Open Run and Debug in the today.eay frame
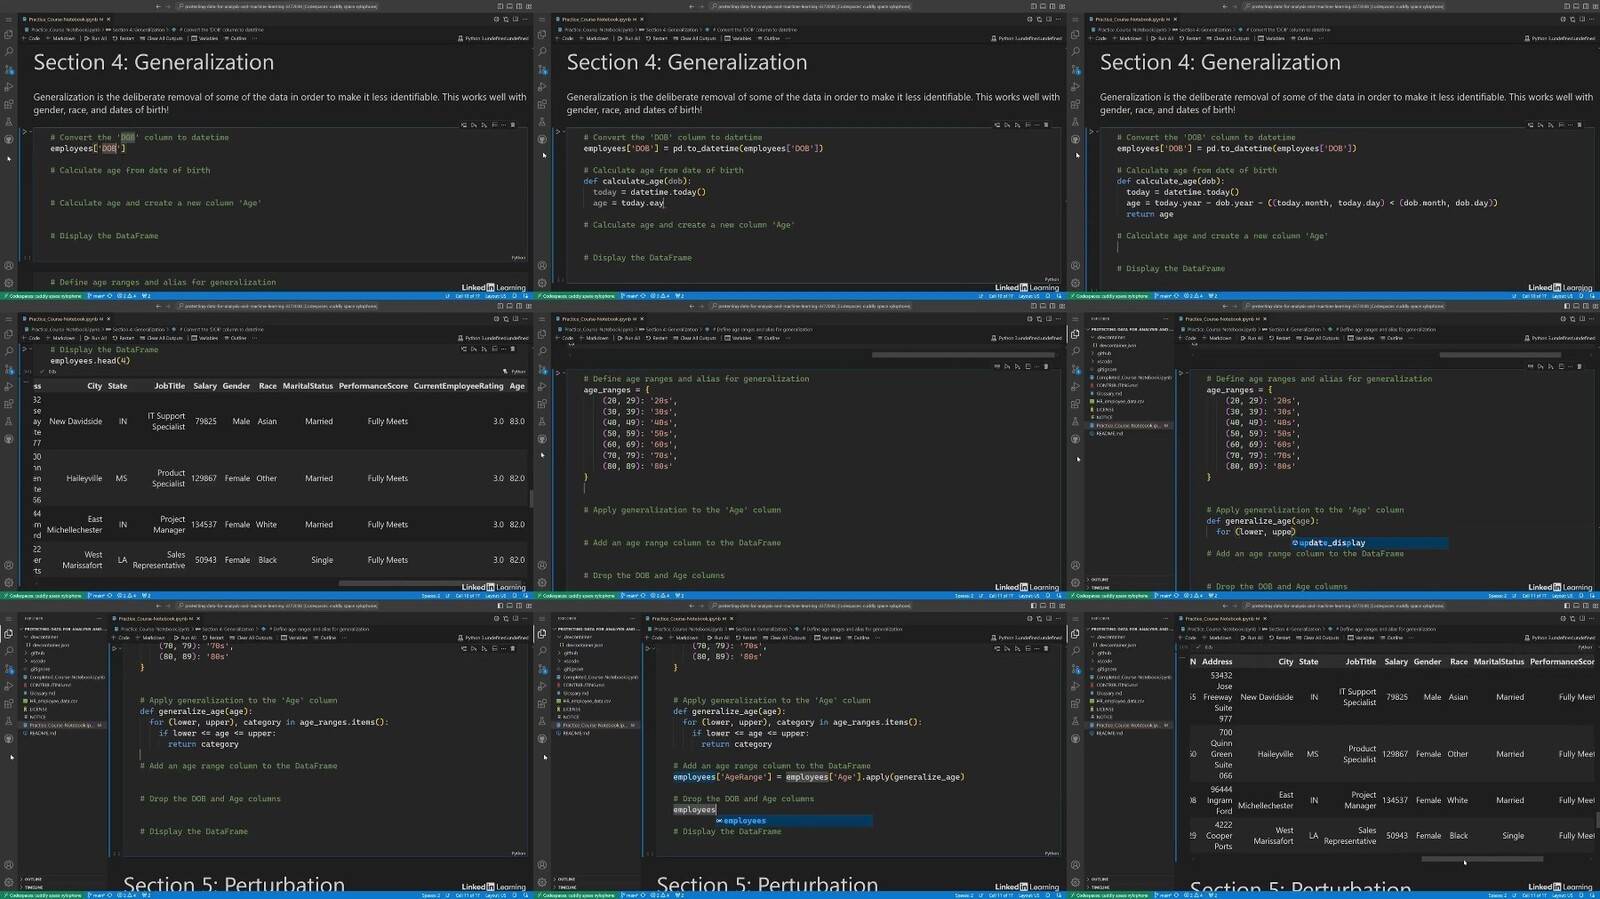 [542, 87]
